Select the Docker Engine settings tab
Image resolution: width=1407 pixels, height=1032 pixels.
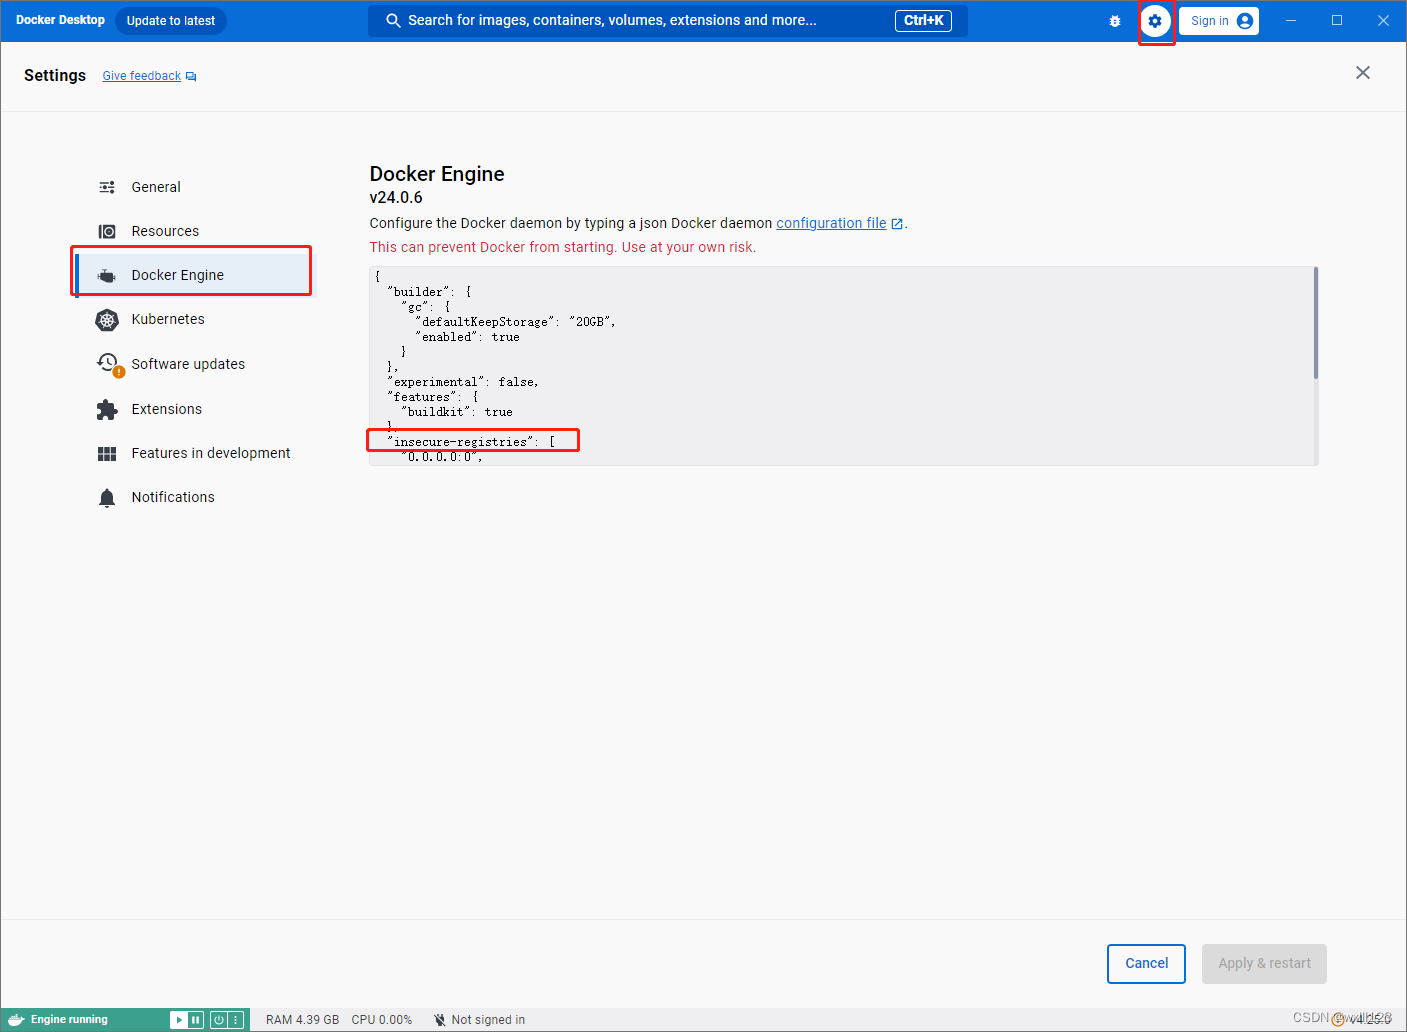195,275
